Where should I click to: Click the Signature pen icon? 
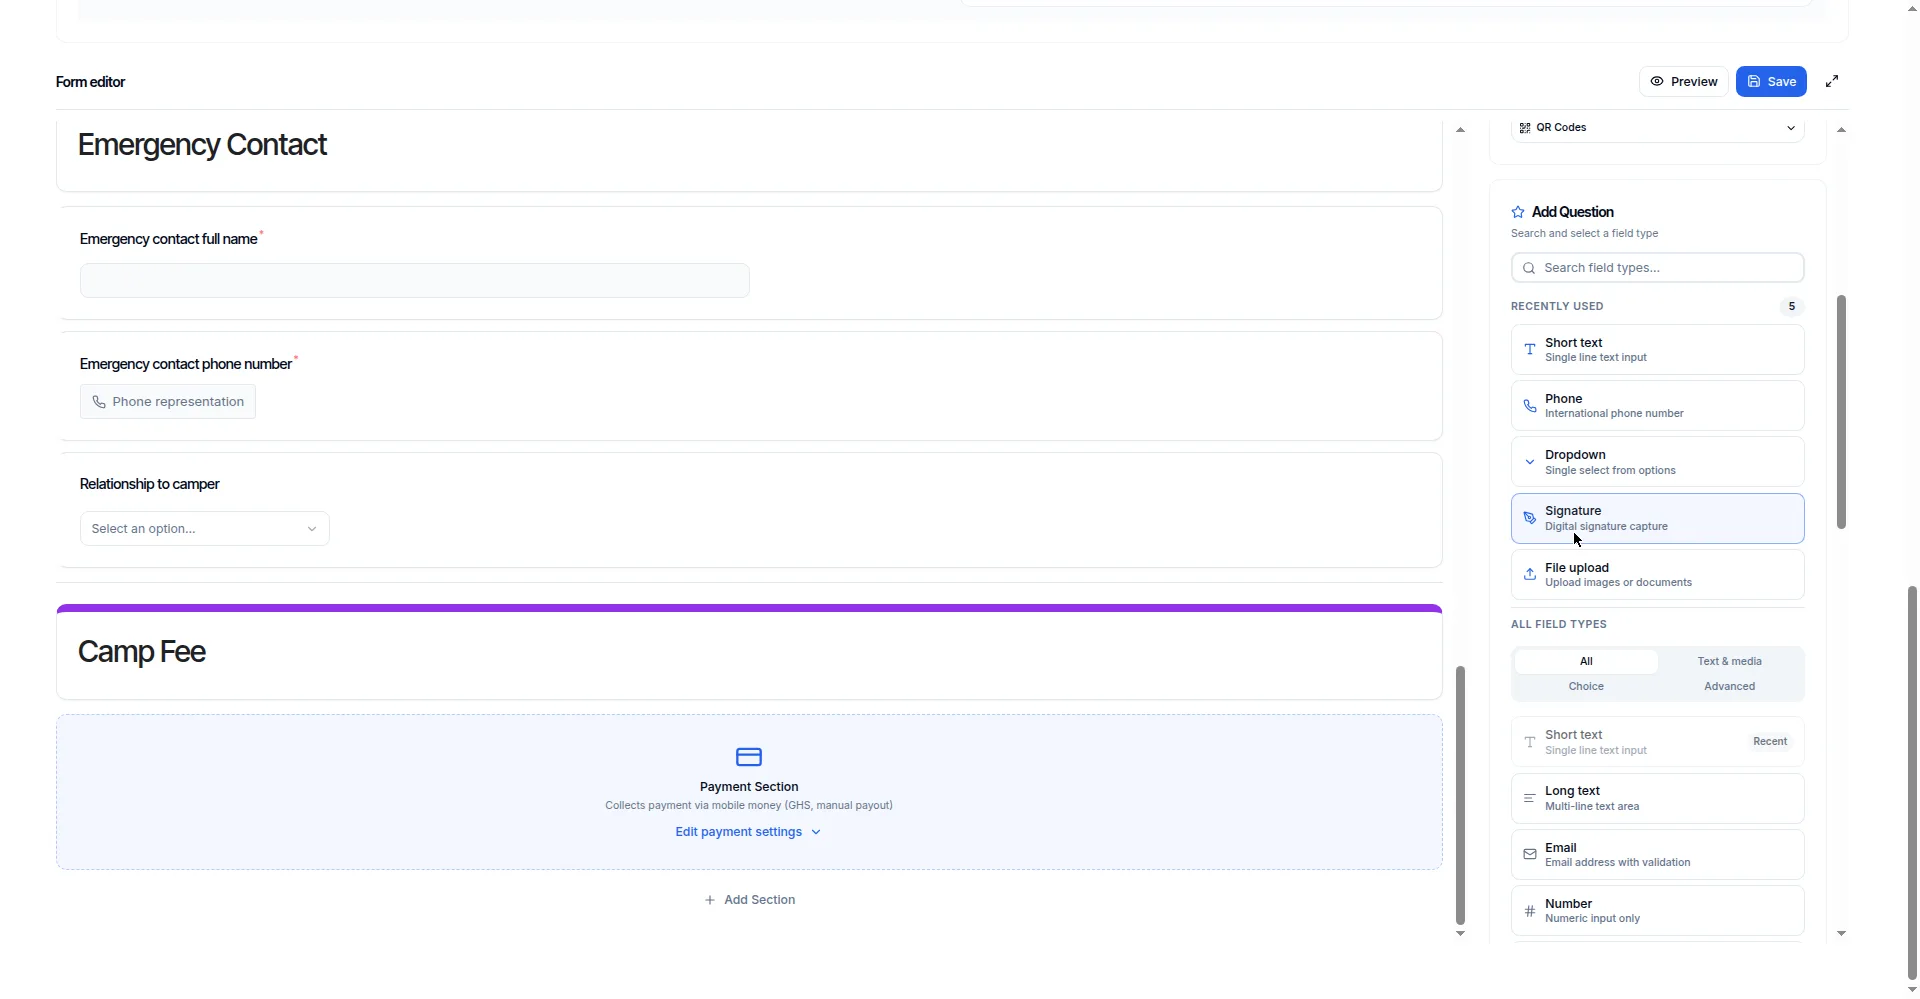pyautogui.click(x=1530, y=518)
